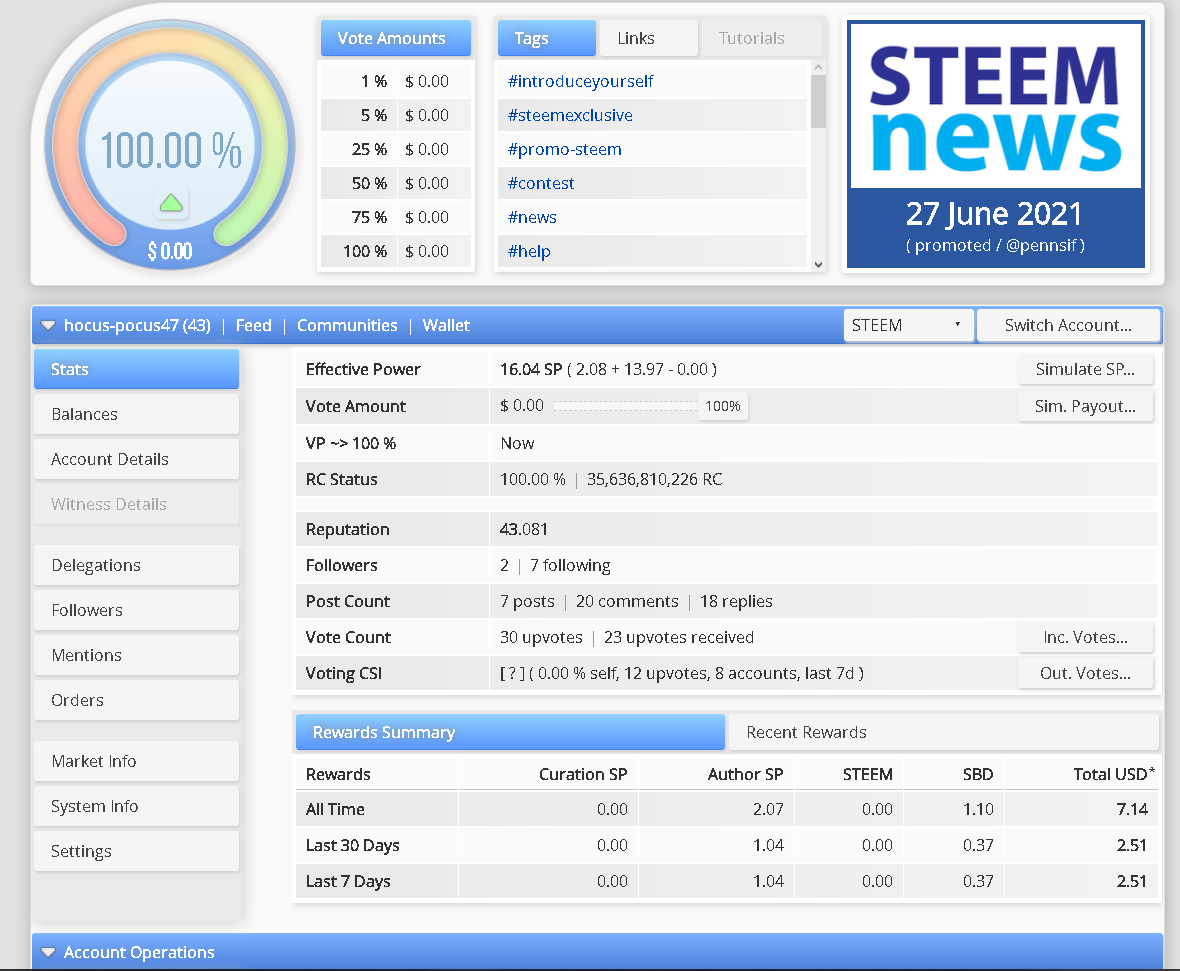Click the 35,636,810,226 RC value
The image size is (1180, 971).
tap(654, 479)
